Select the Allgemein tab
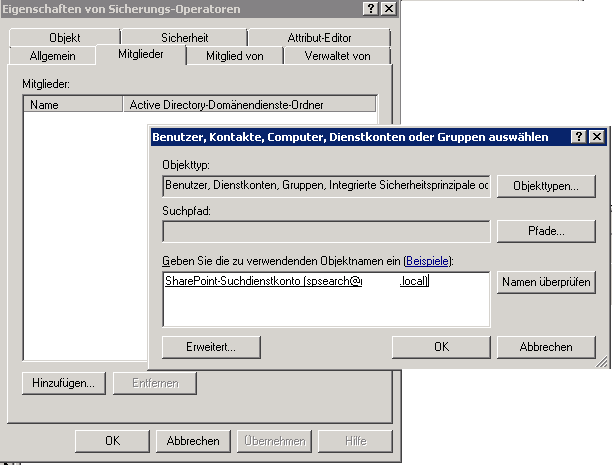The width and height of the screenshot is (612, 465). point(52,56)
